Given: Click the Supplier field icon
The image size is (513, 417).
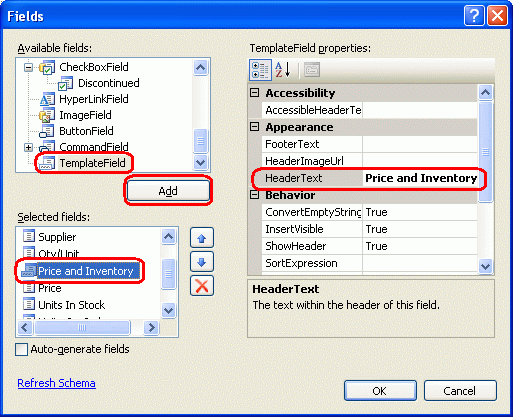Looking at the screenshot, I should tap(29, 235).
